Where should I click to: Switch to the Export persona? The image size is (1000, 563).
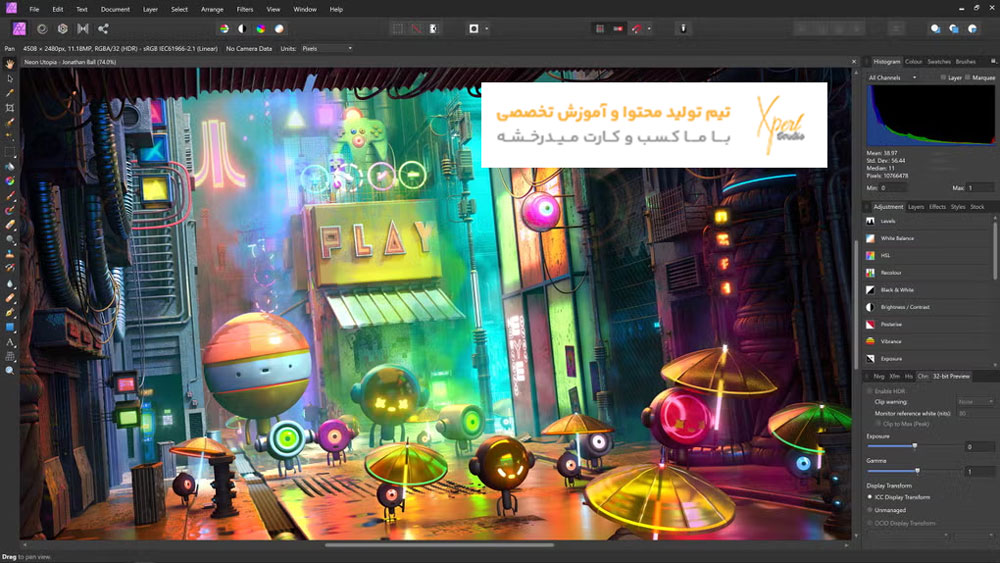103,29
